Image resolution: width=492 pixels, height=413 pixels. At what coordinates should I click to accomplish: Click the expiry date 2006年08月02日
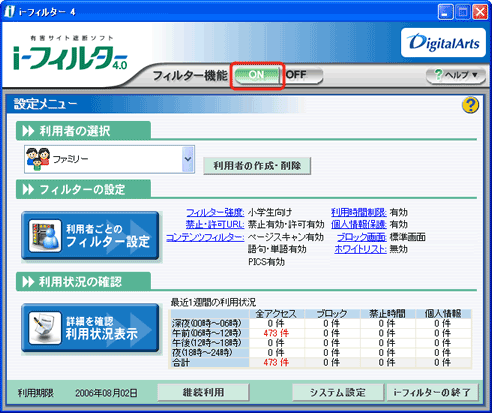[106, 393]
